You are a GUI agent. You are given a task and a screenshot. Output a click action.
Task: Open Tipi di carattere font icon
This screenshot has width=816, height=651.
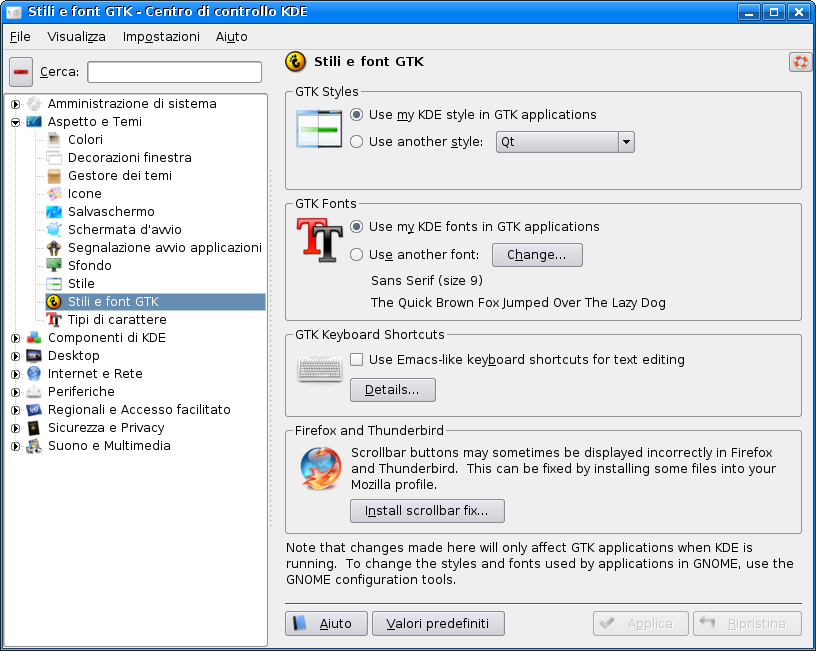(54, 319)
